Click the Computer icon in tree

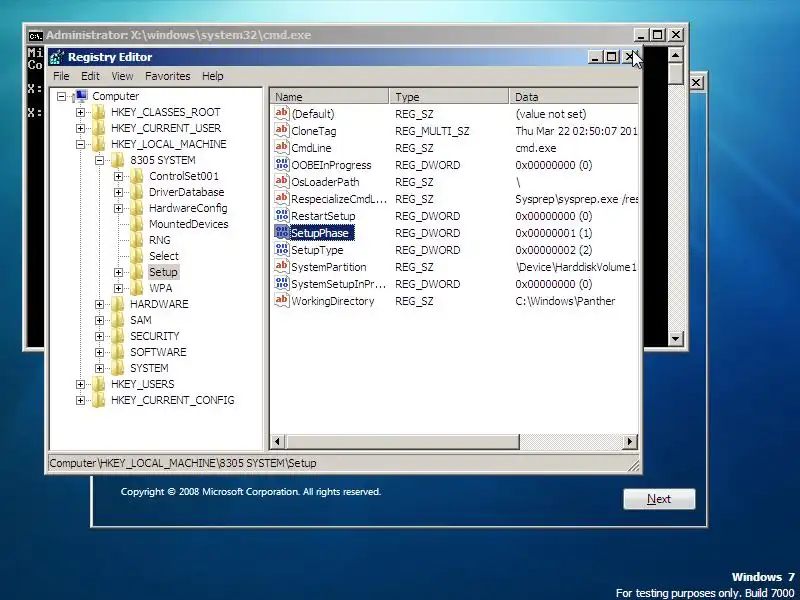(x=81, y=95)
